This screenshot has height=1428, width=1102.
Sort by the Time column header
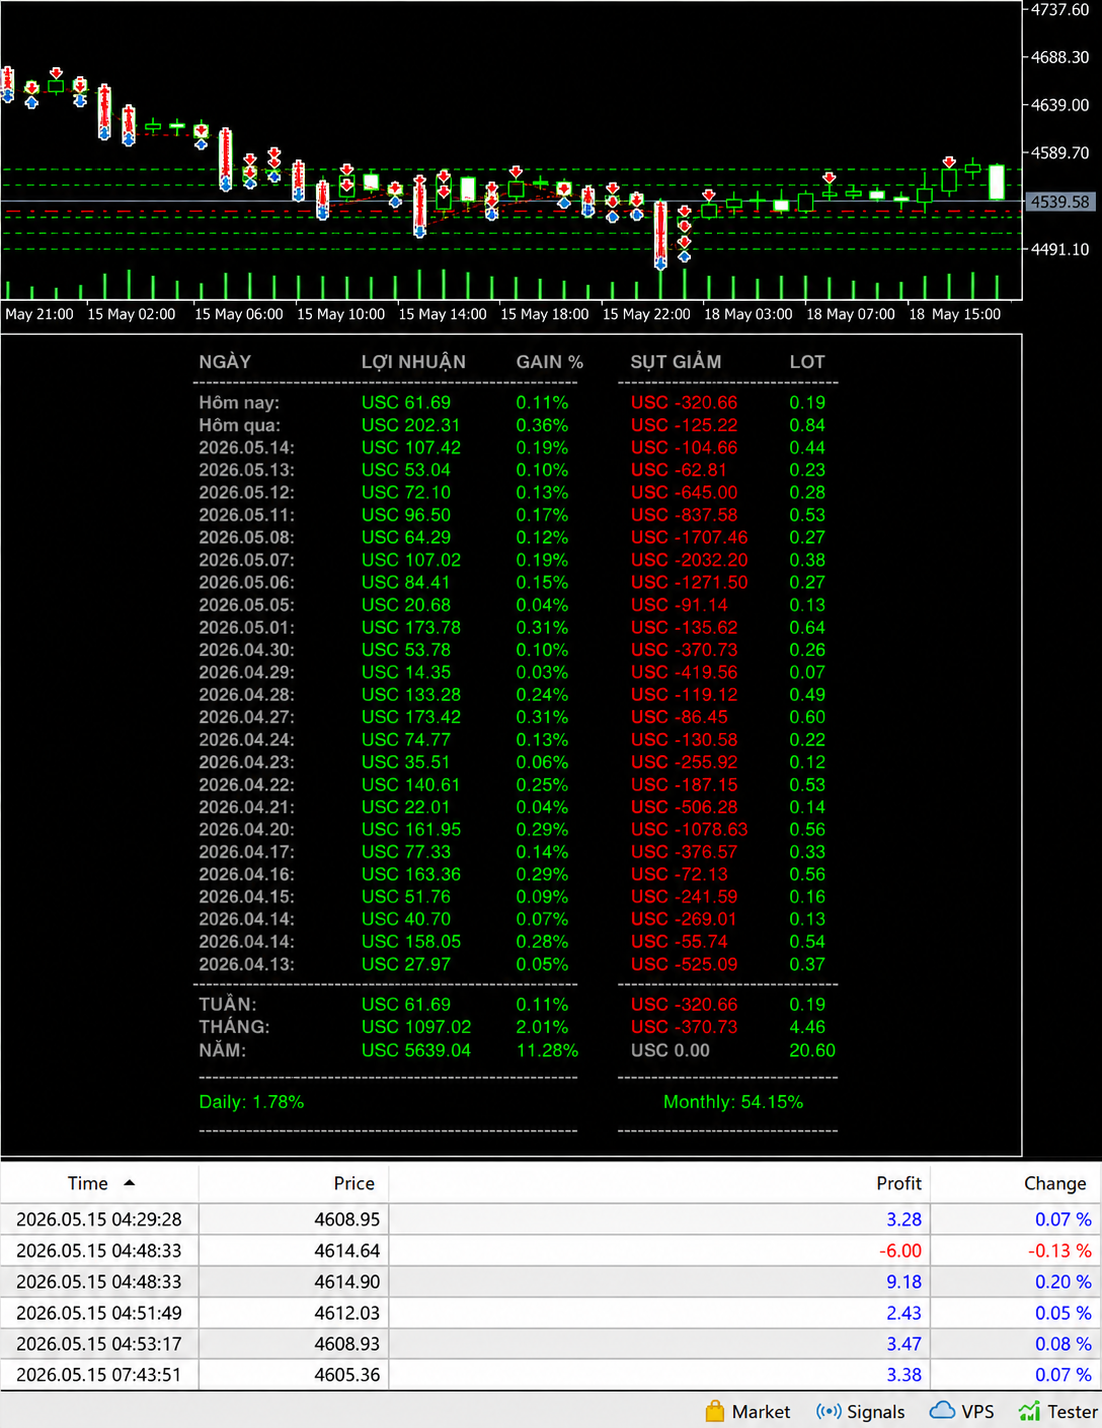pyautogui.click(x=100, y=1183)
